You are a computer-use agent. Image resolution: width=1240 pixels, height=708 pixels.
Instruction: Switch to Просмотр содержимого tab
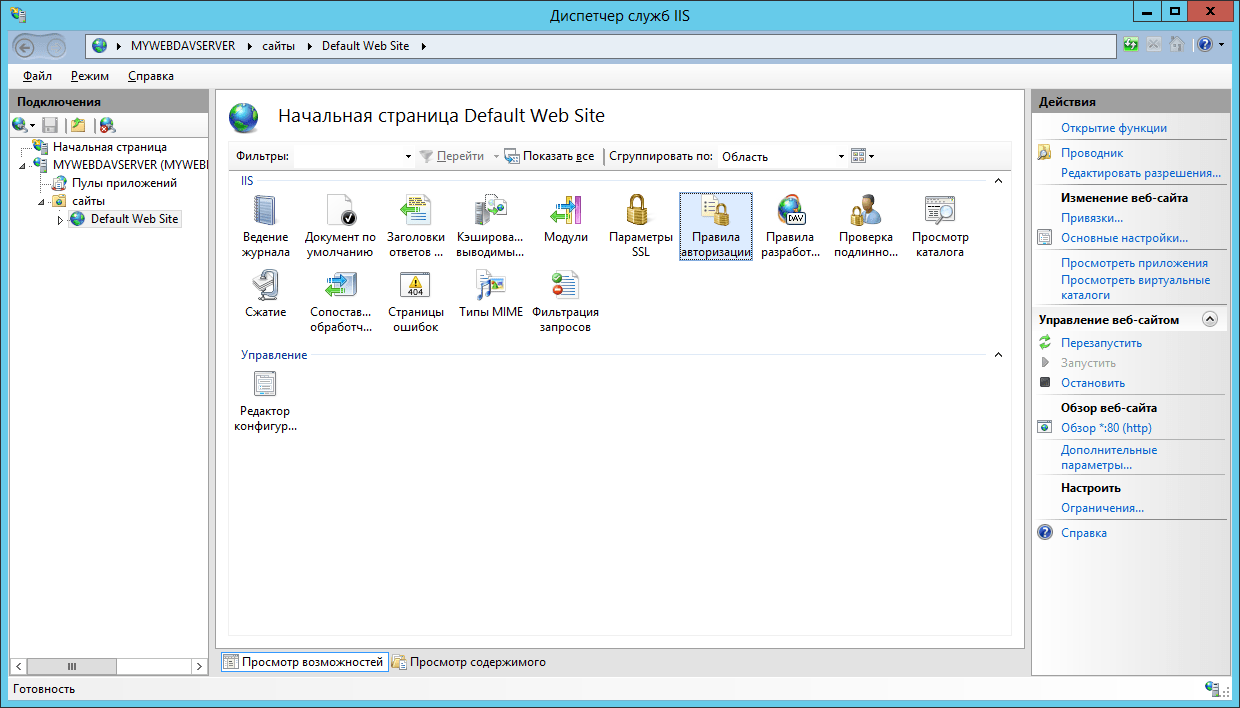[x=469, y=662]
